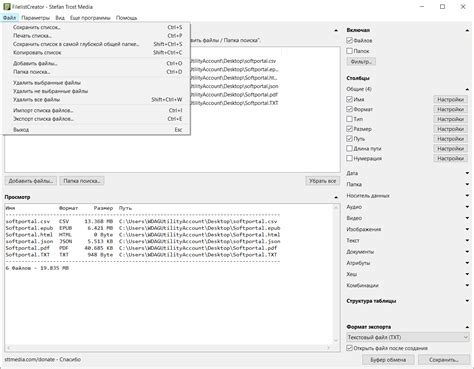Expand the Изображения columns group
The width and height of the screenshot is (474, 369).
pyautogui.click(x=467, y=229)
